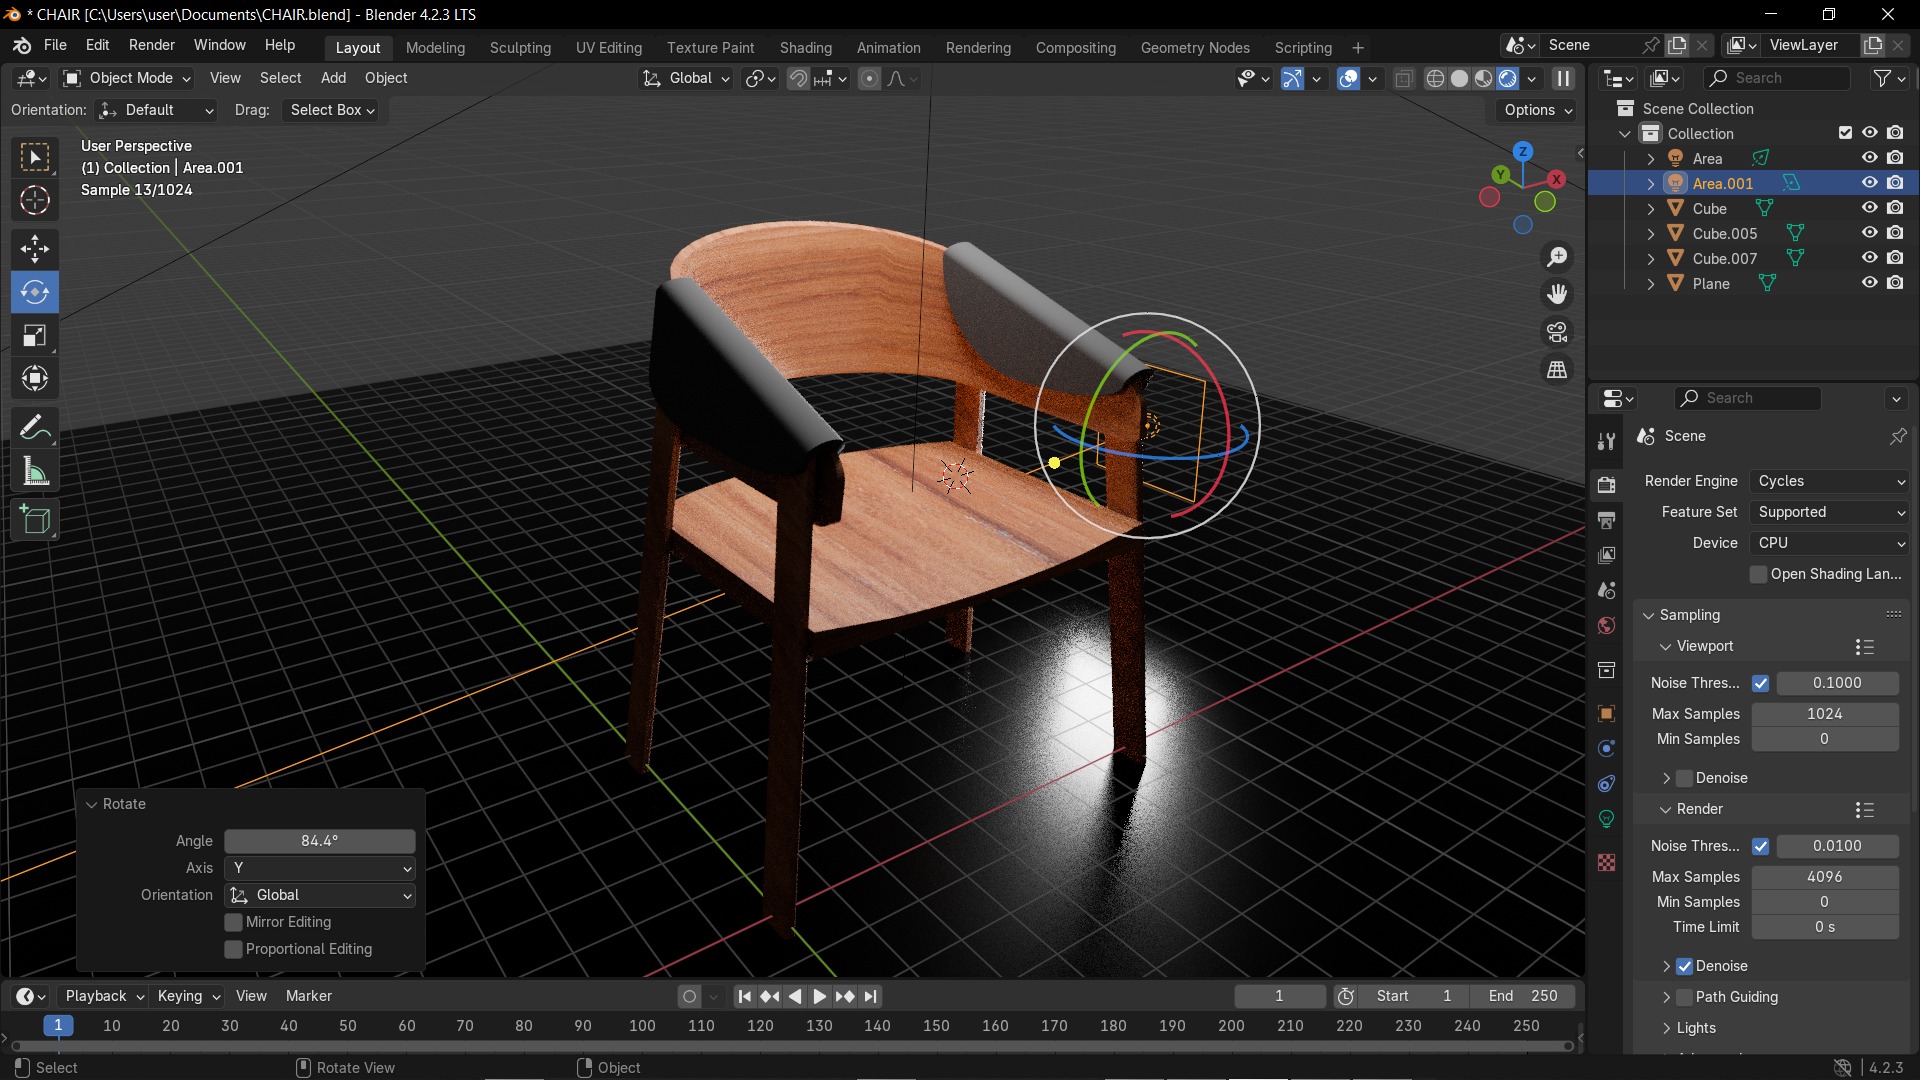Uncheck Collection exclude checkbox
1920x1080 pixels.
tap(1845, 133)
